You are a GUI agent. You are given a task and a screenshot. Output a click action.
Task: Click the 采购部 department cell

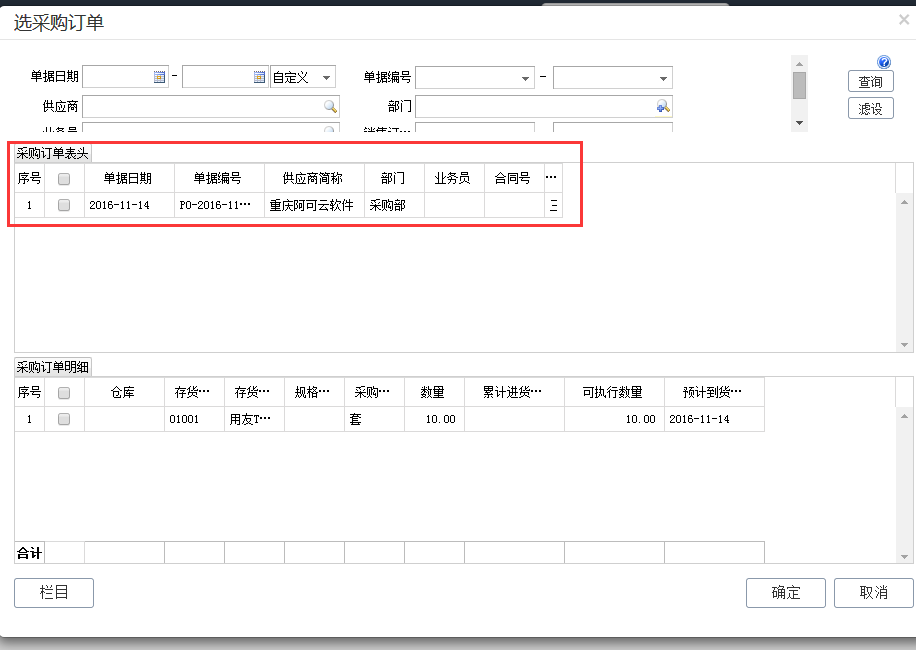tap(394, 205)
